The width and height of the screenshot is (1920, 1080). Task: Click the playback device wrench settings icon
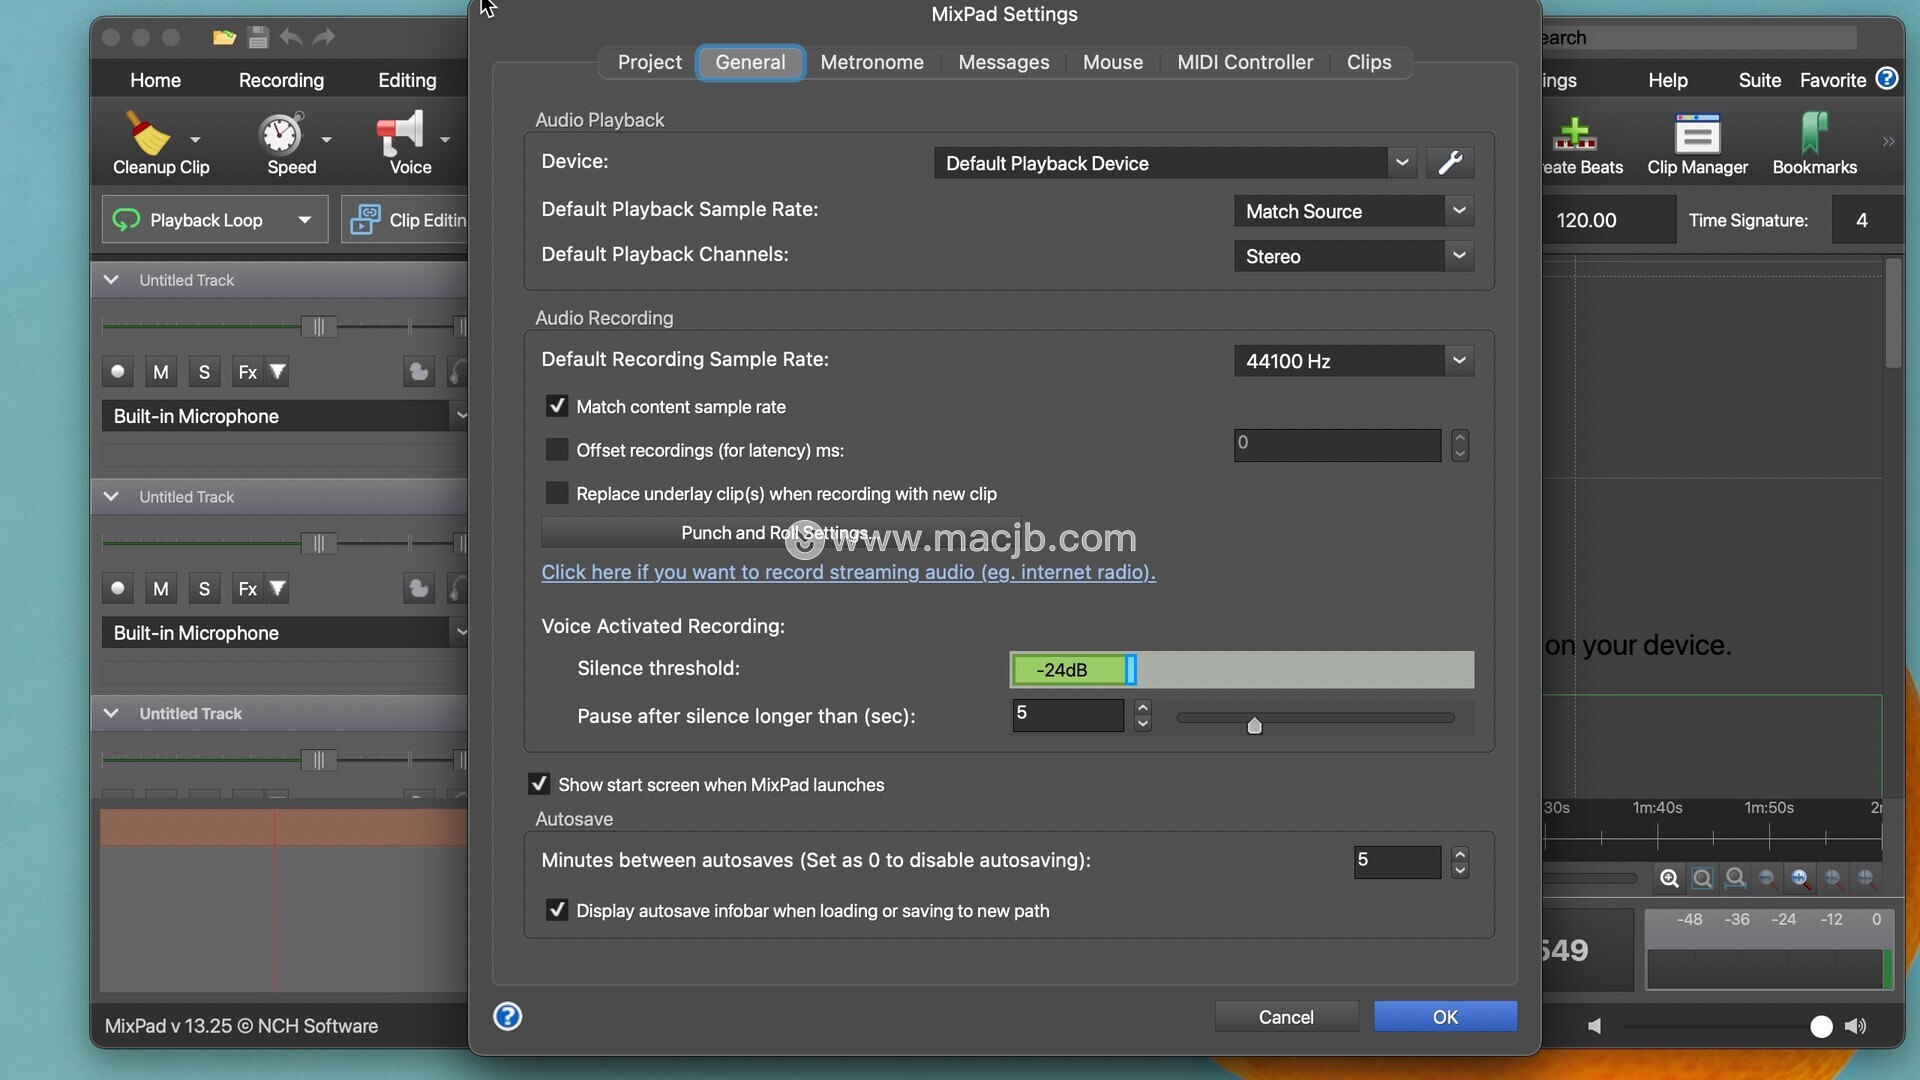click(1450, 163)
